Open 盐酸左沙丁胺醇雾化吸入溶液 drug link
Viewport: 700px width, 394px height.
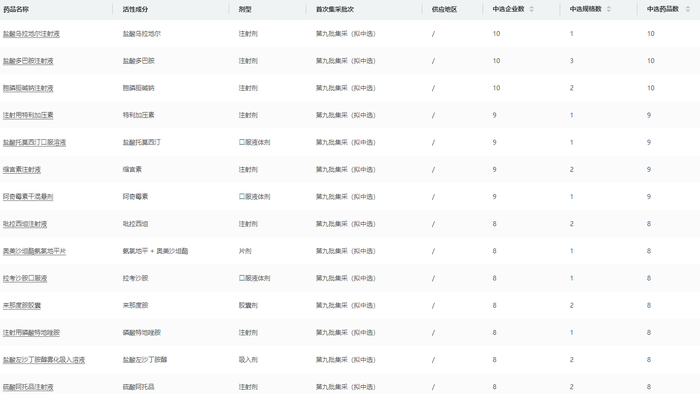(44, 360)
